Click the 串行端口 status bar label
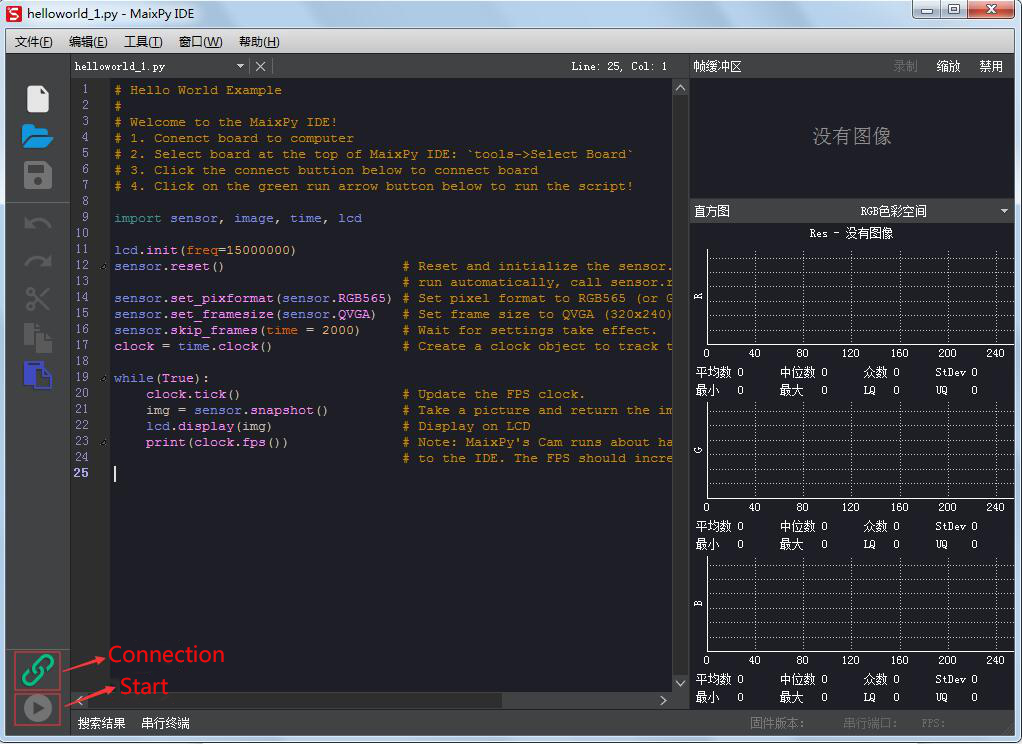 [x=870, y=723]
